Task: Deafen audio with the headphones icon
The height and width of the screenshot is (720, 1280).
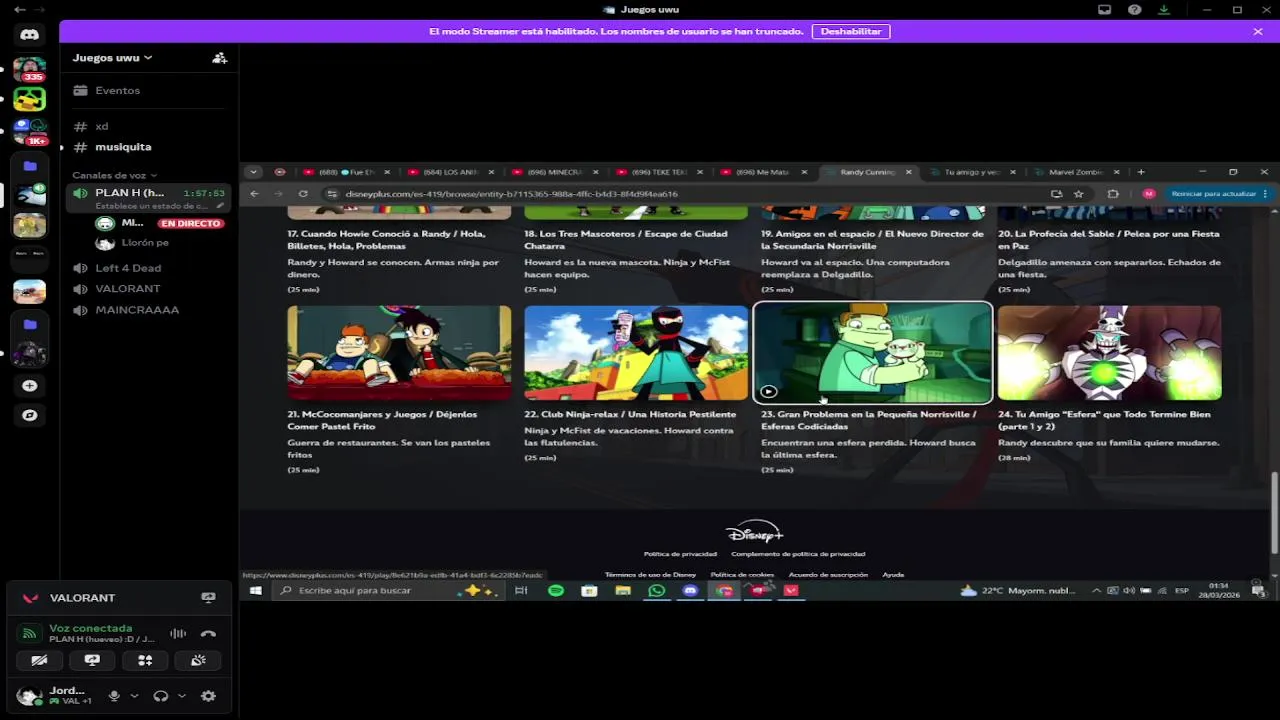Action: 160,696
